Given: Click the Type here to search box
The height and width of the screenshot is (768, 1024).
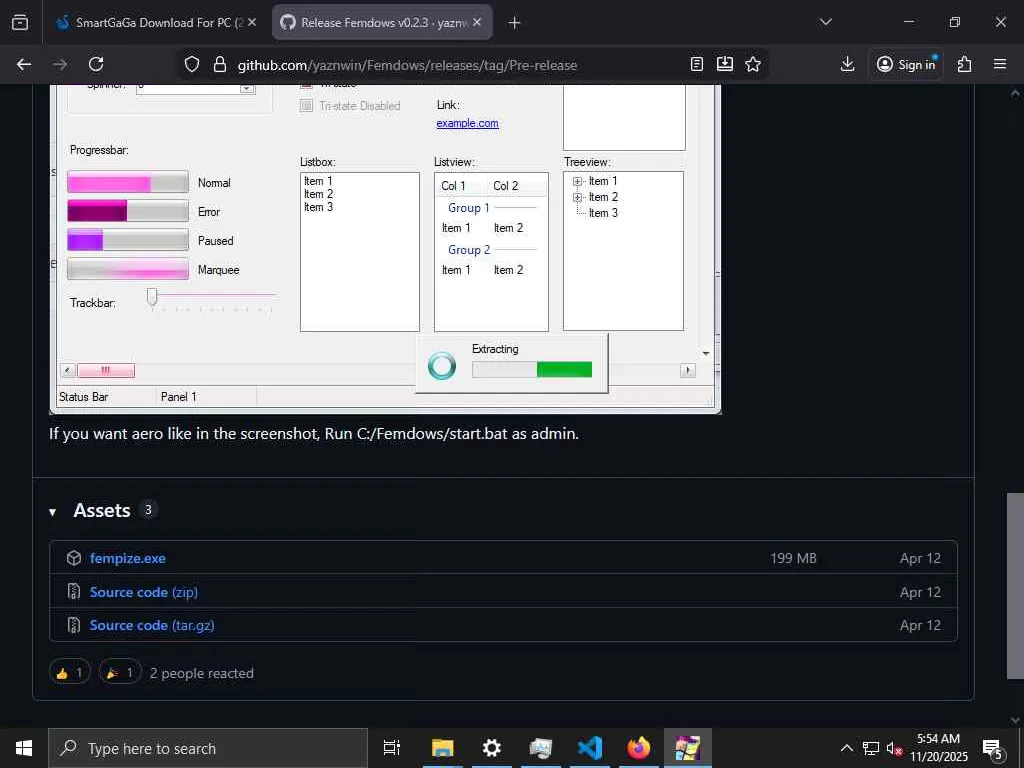Looking at the screenshot, I should 208,748.
